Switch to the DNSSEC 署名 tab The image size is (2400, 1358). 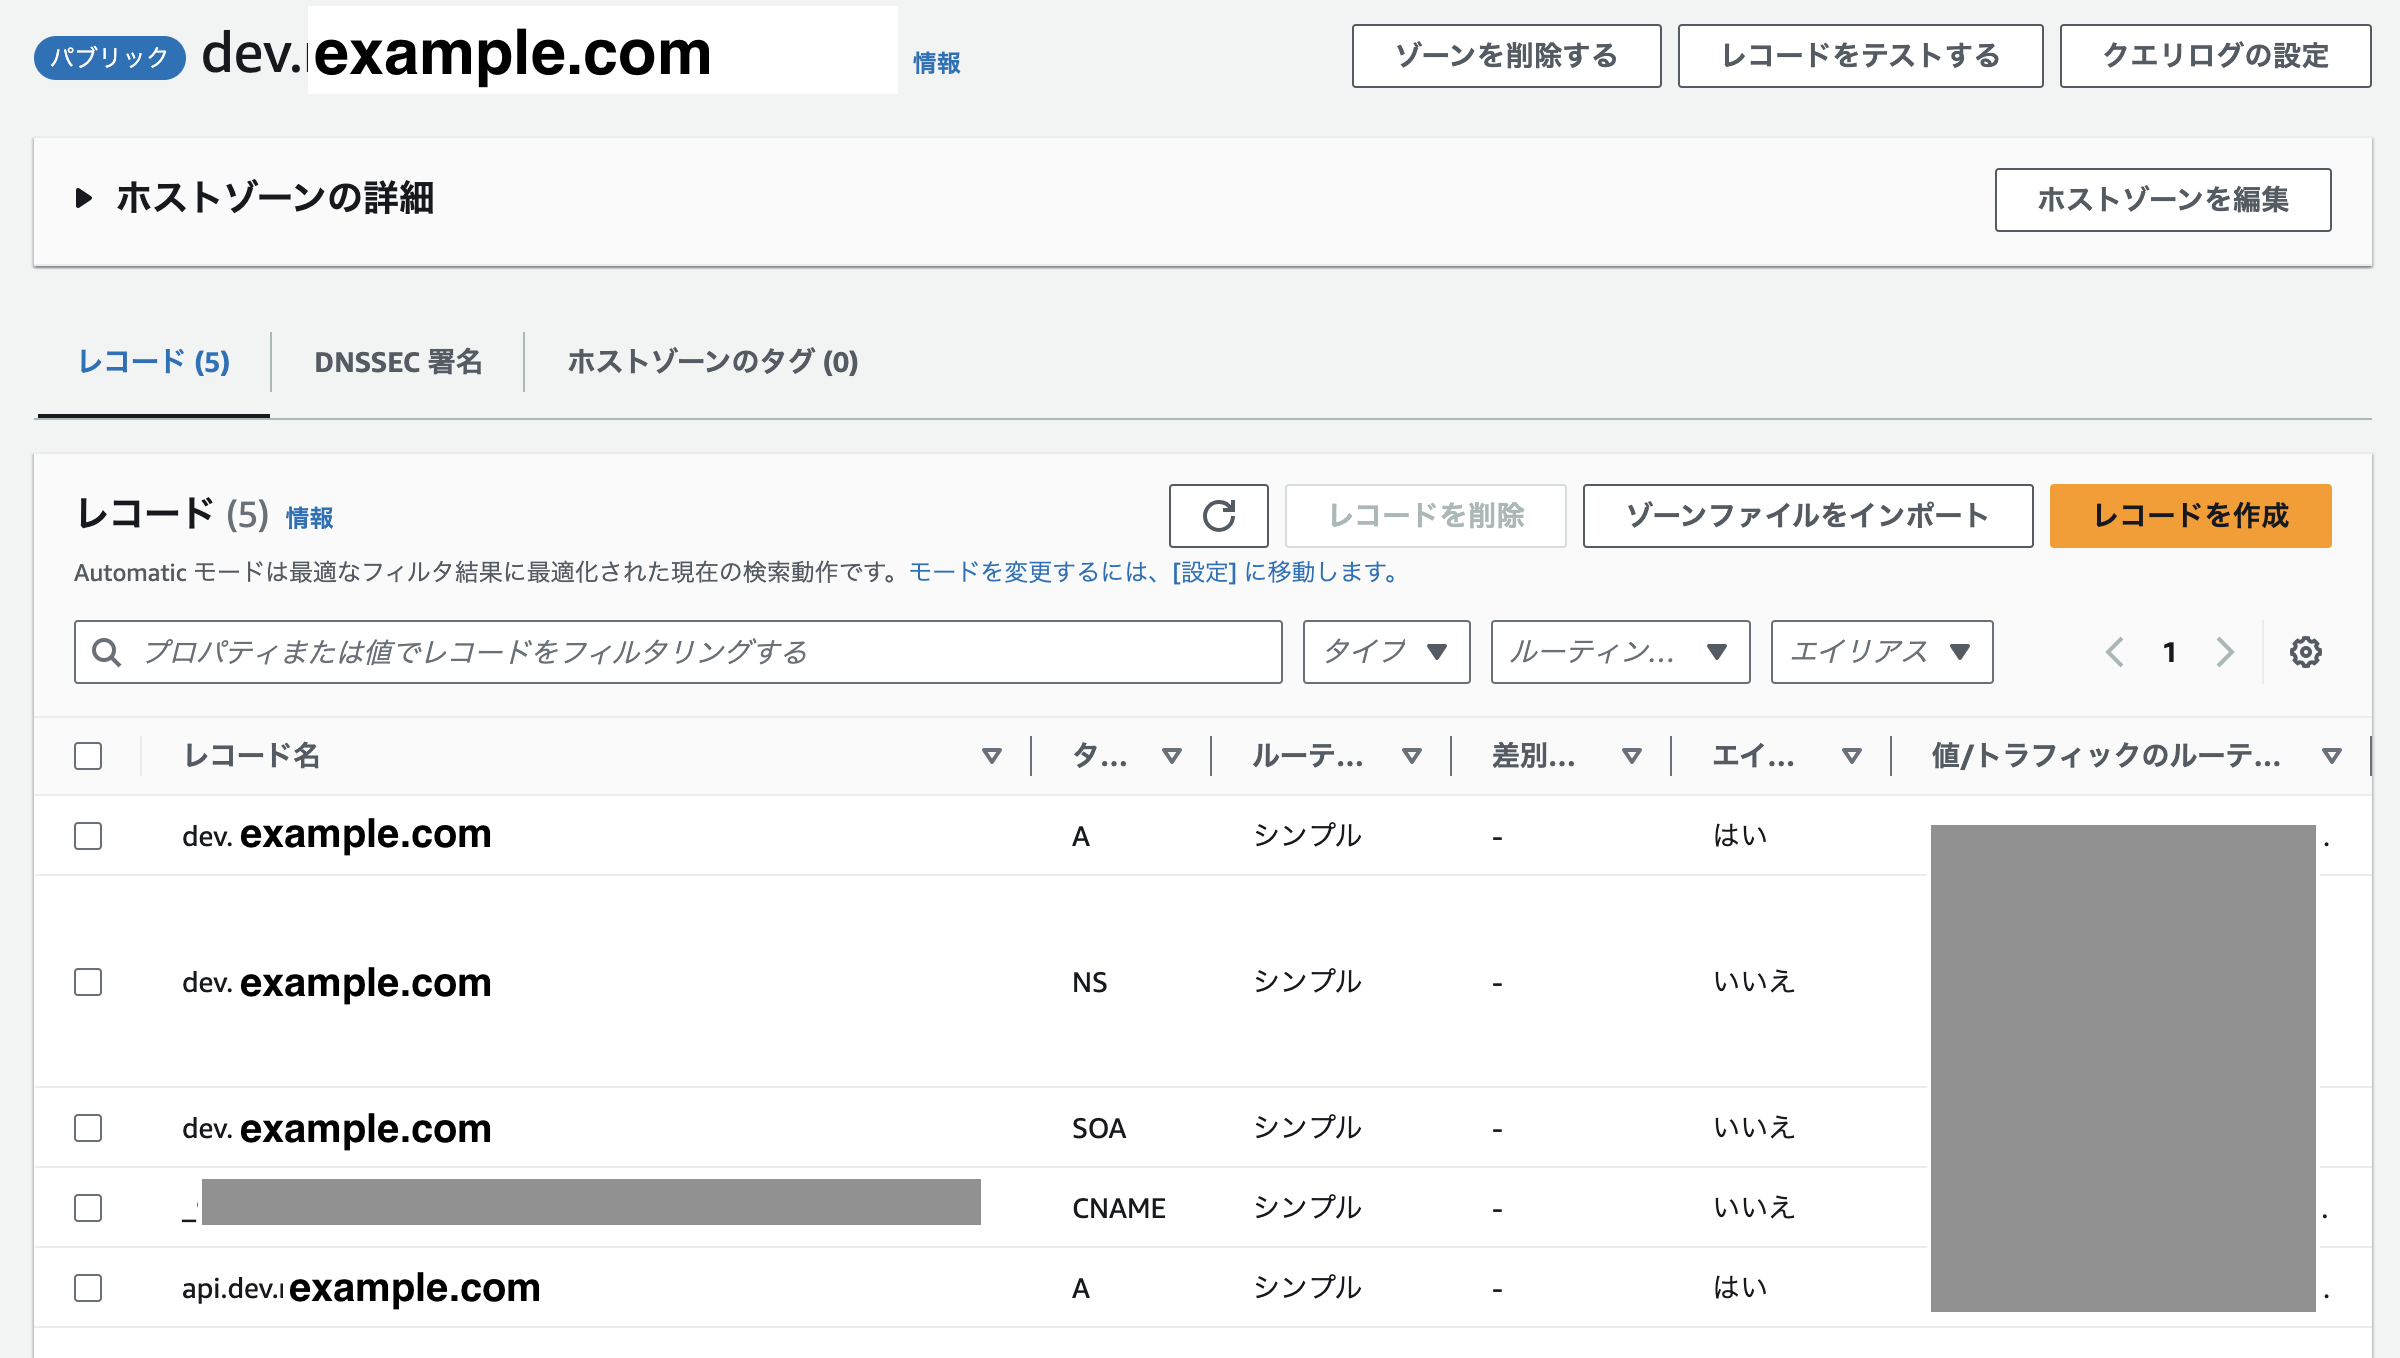pyautogui.click(x=398, y=362)
